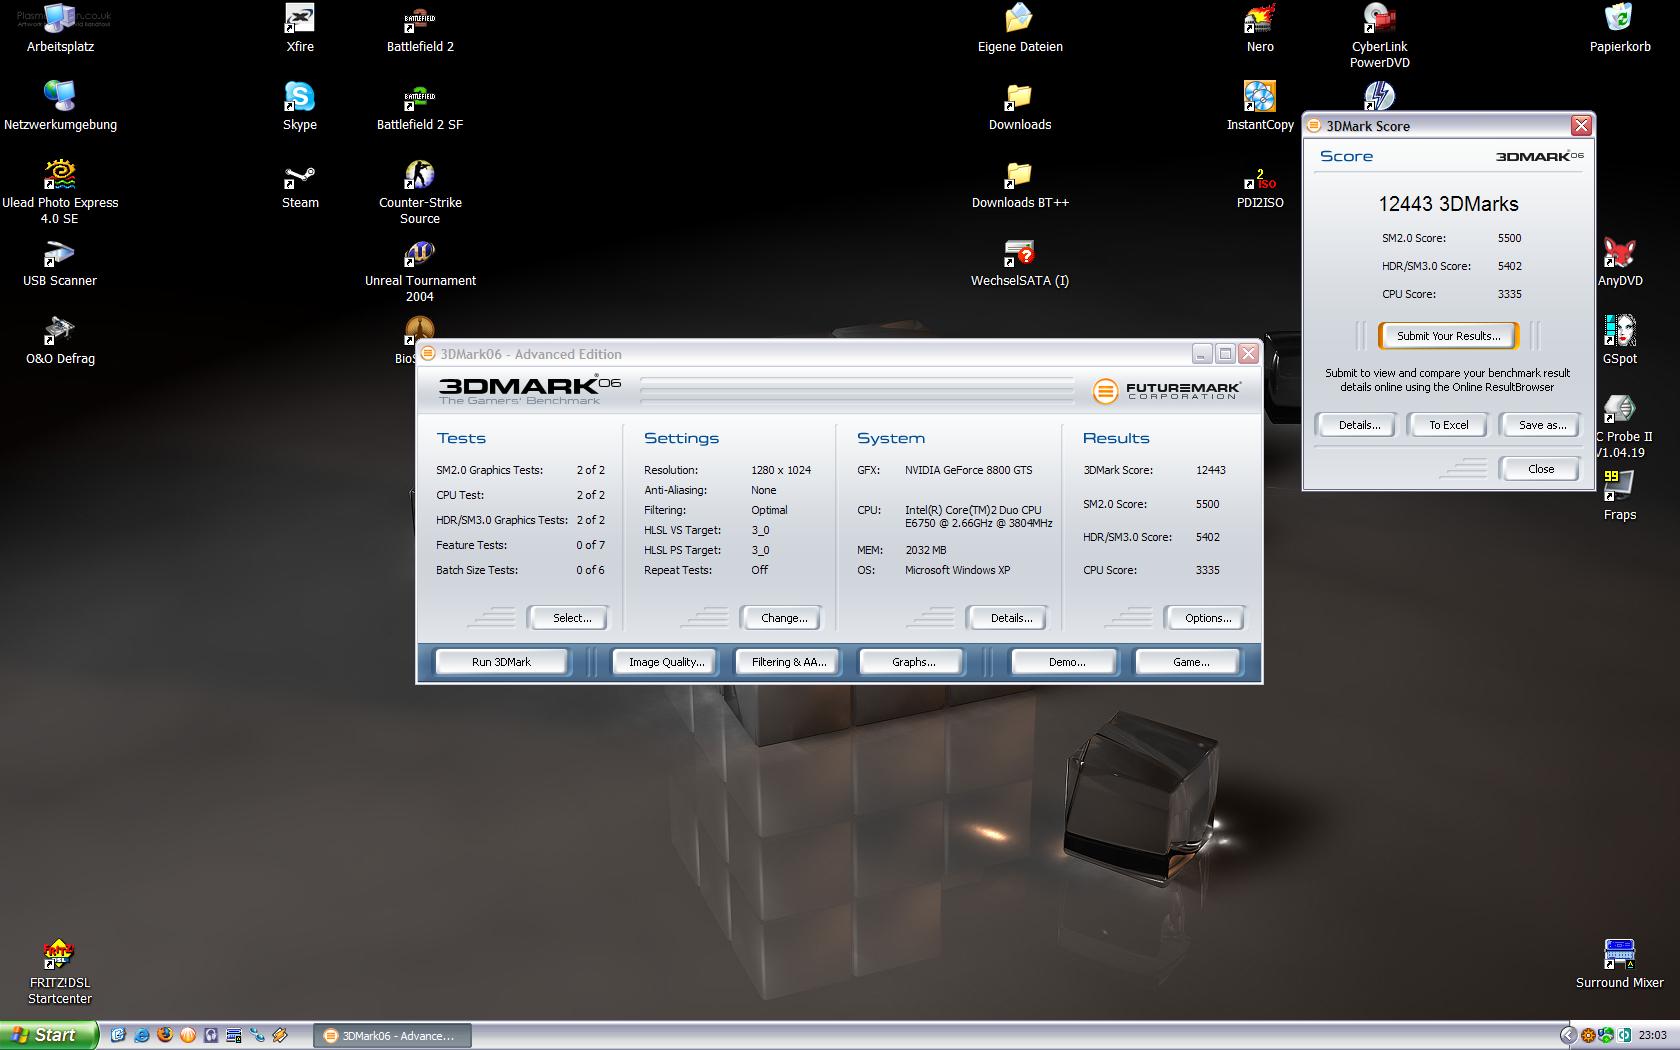Open Results Options button

point(1208,618)
